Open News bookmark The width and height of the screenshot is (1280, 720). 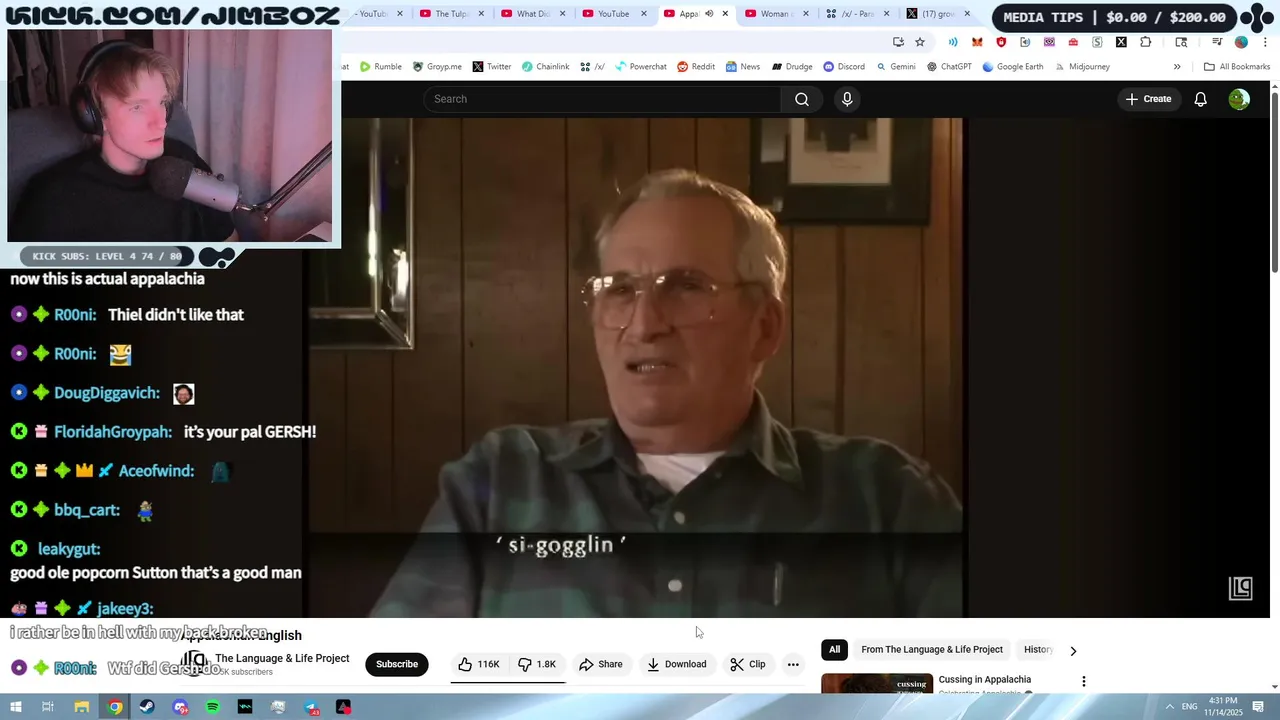pos(743,67)
